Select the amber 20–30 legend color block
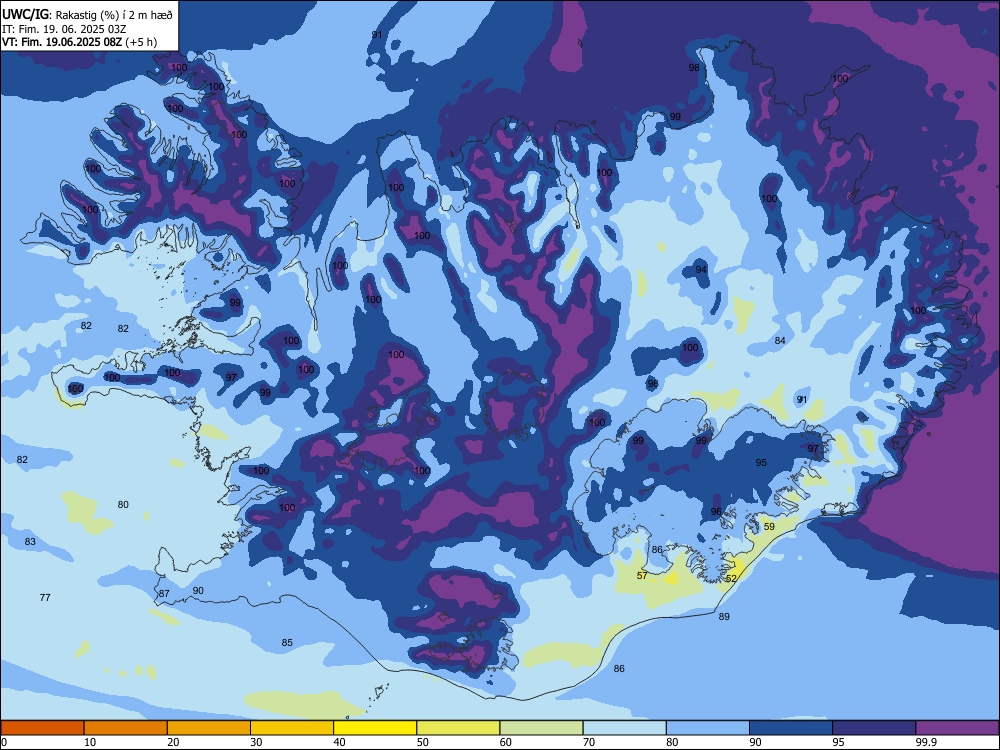This screenshot has width=1000, height=750. 209,728
